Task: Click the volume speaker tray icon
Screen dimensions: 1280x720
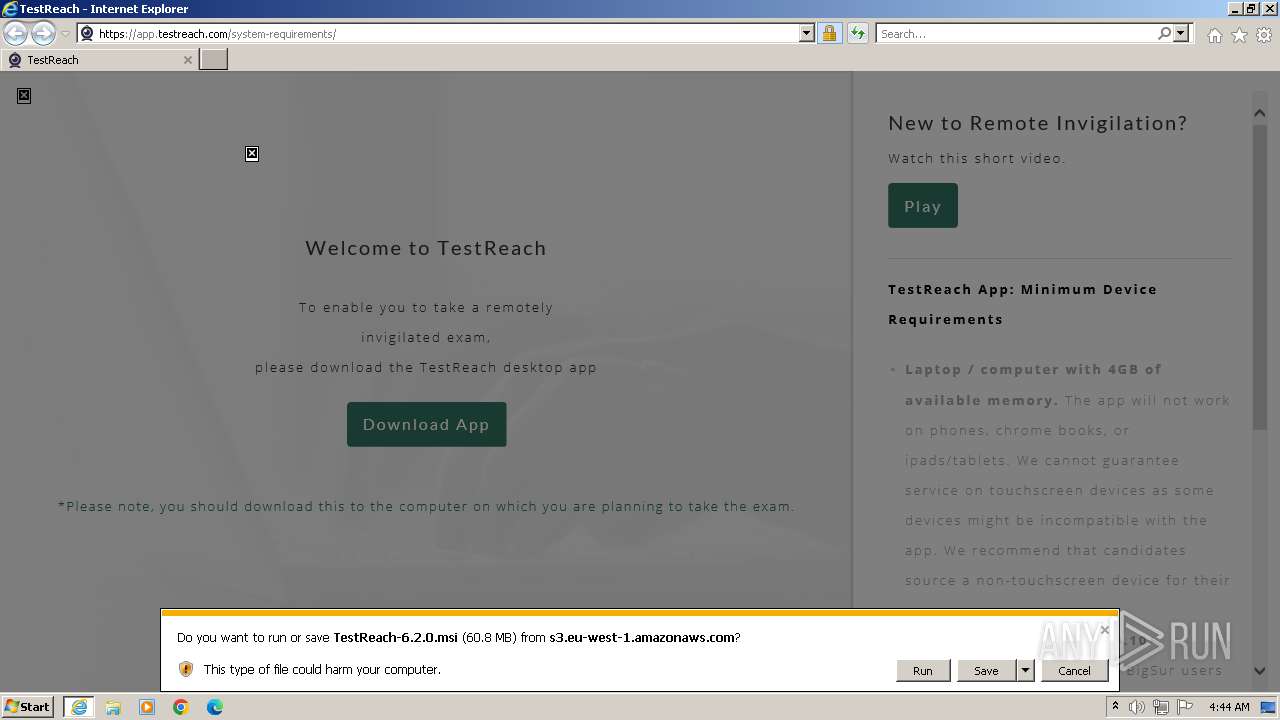Action: [1137, 707]
